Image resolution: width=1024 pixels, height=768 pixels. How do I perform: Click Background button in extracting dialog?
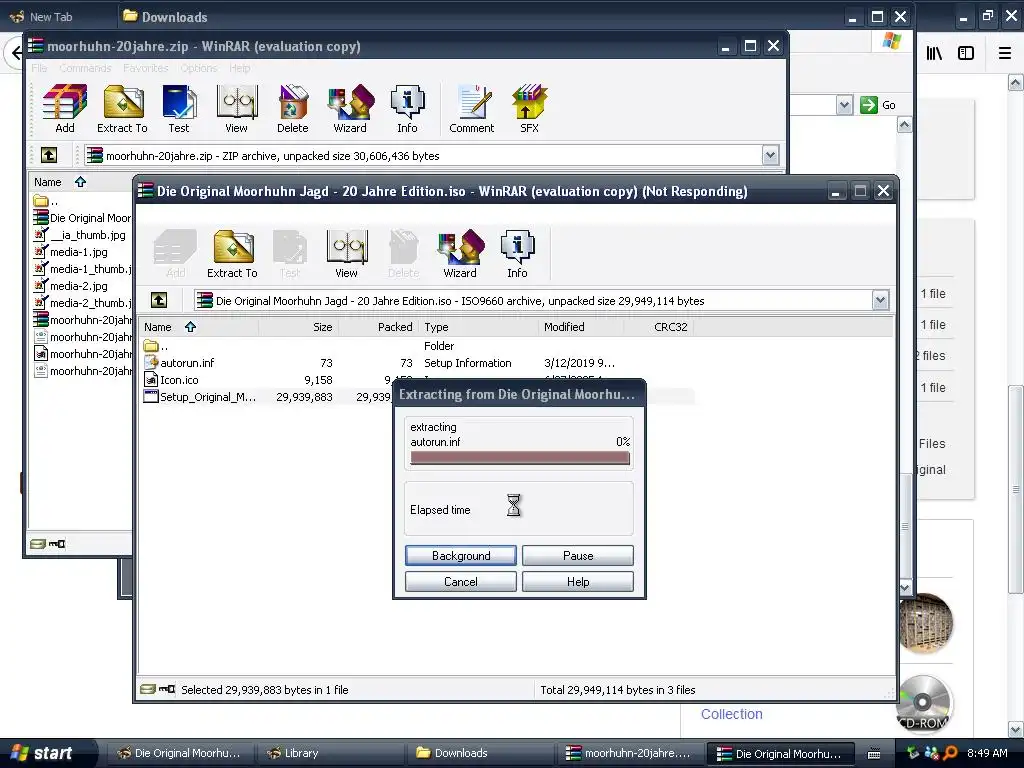pyautogui.click(x=461, y=556)
